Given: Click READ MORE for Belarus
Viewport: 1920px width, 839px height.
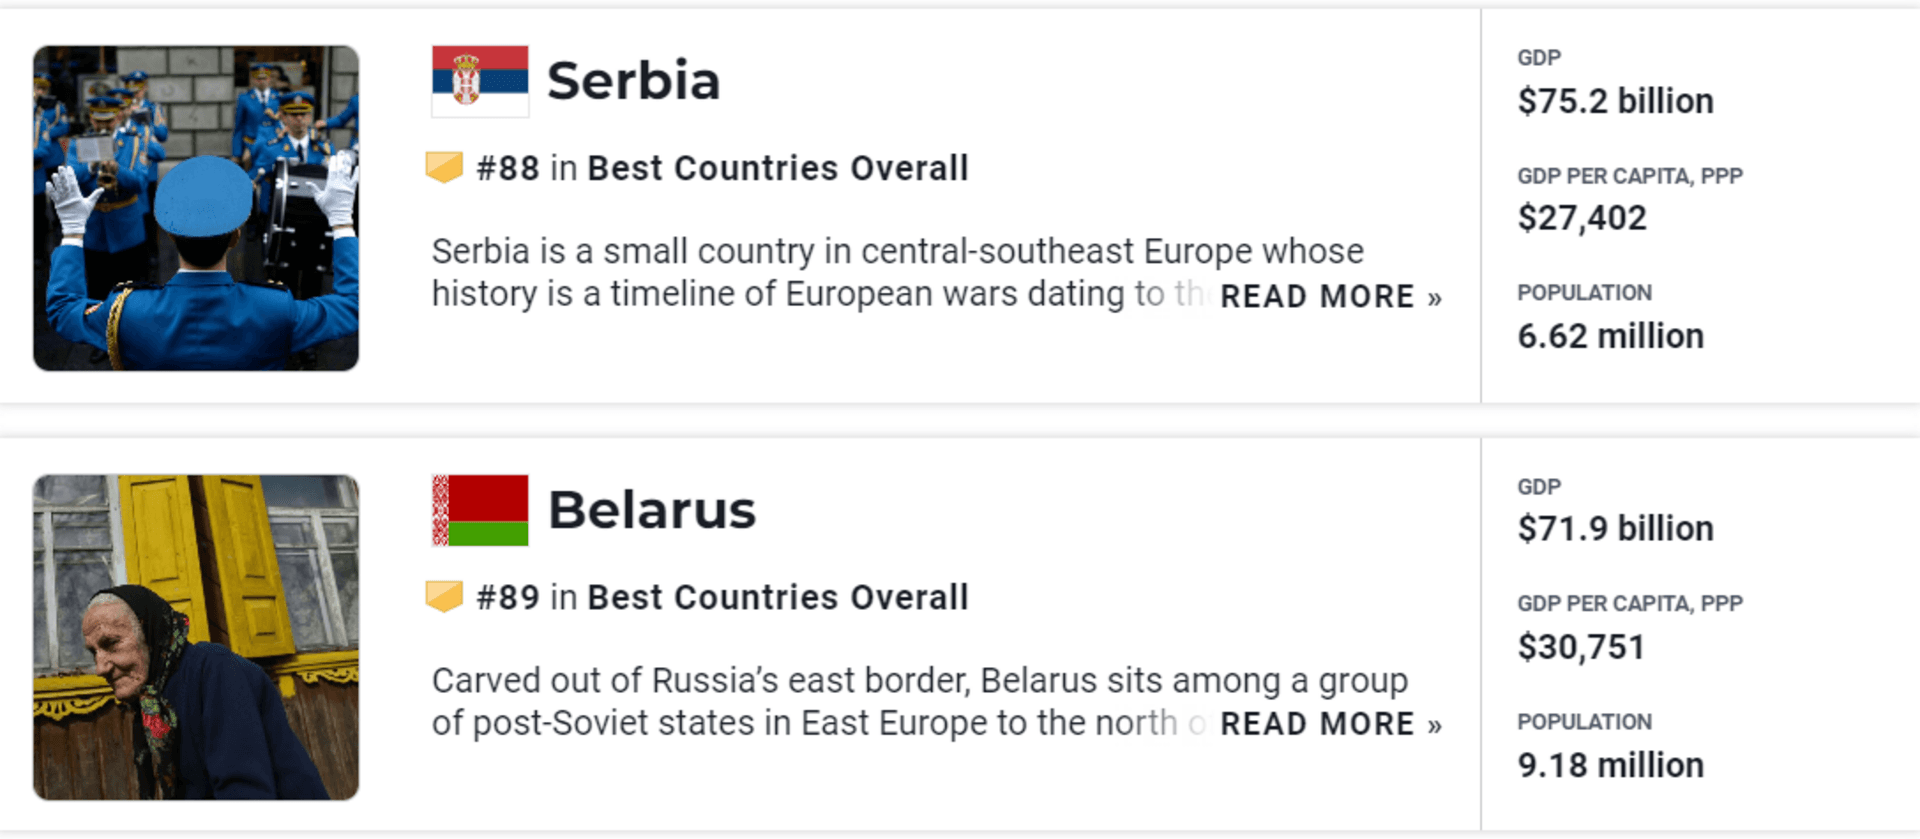Looking at the screenshot, I should pyautogui.click(x=1315, y=723).
